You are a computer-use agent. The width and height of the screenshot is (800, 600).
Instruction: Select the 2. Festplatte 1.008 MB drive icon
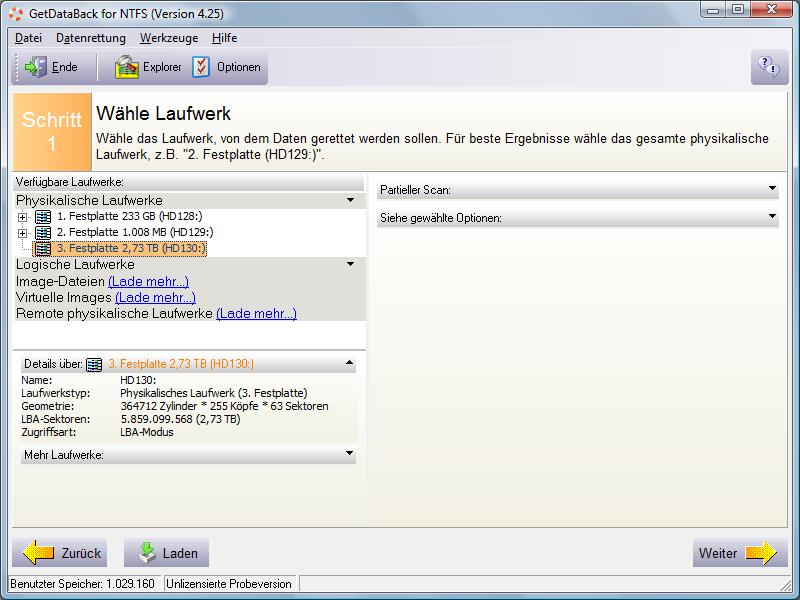[43, 233]
